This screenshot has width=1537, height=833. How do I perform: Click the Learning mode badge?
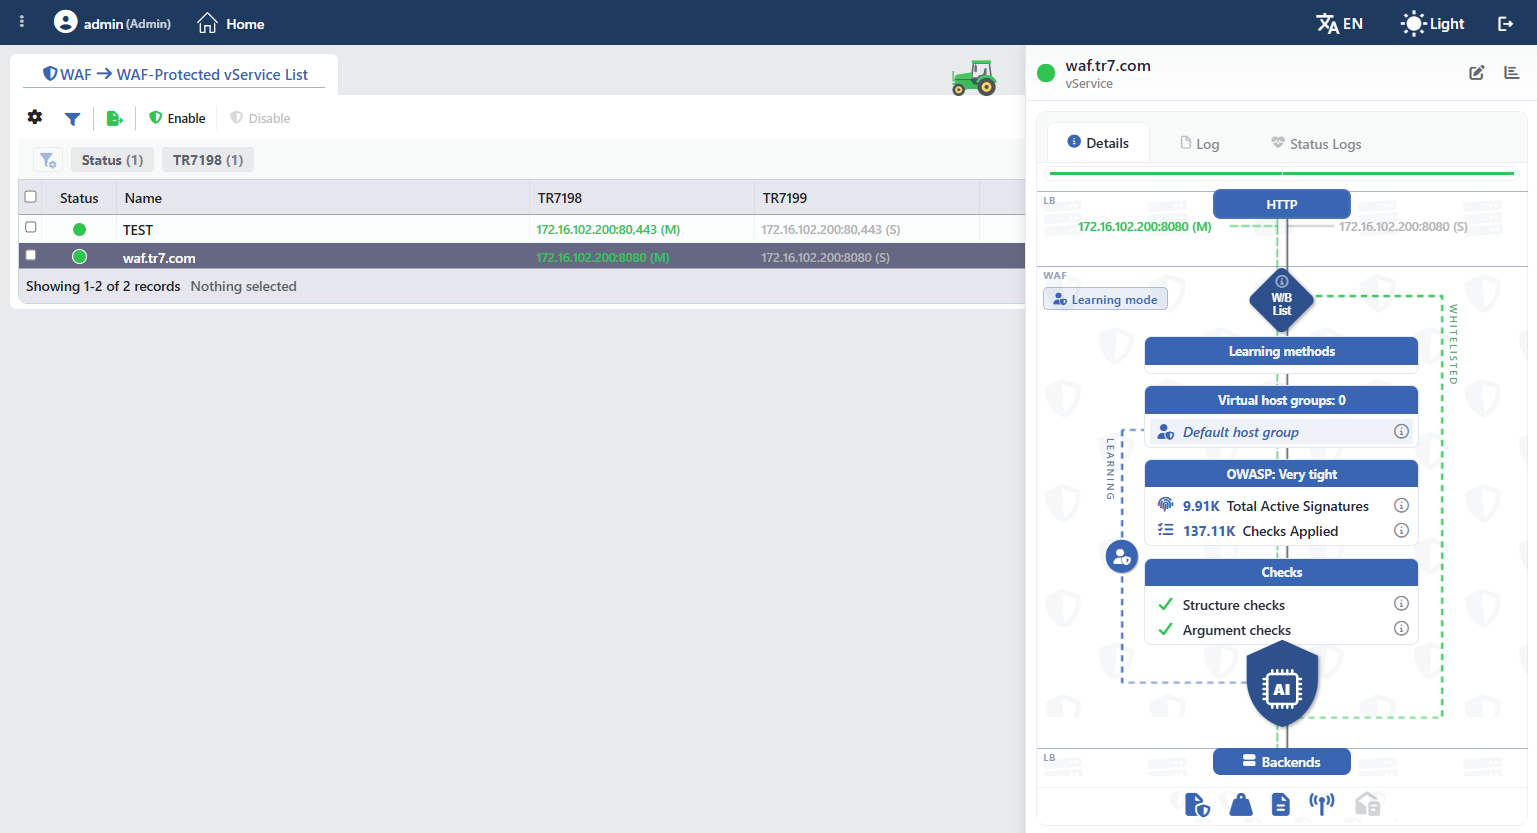(x=1105, y=299)
